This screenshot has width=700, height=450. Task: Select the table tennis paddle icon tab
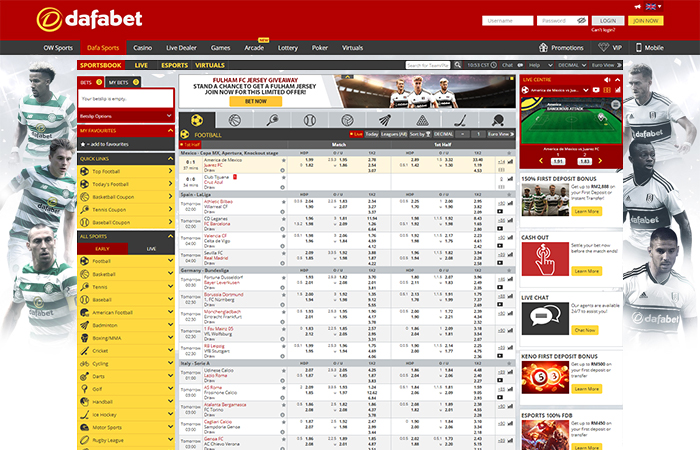(x=497, y=120)
